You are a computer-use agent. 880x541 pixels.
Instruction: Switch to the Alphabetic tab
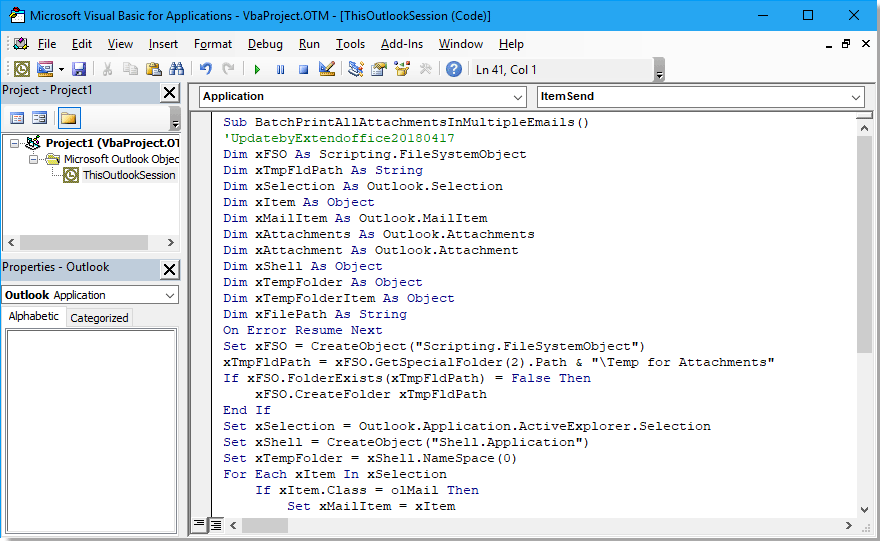click(34, 316)
